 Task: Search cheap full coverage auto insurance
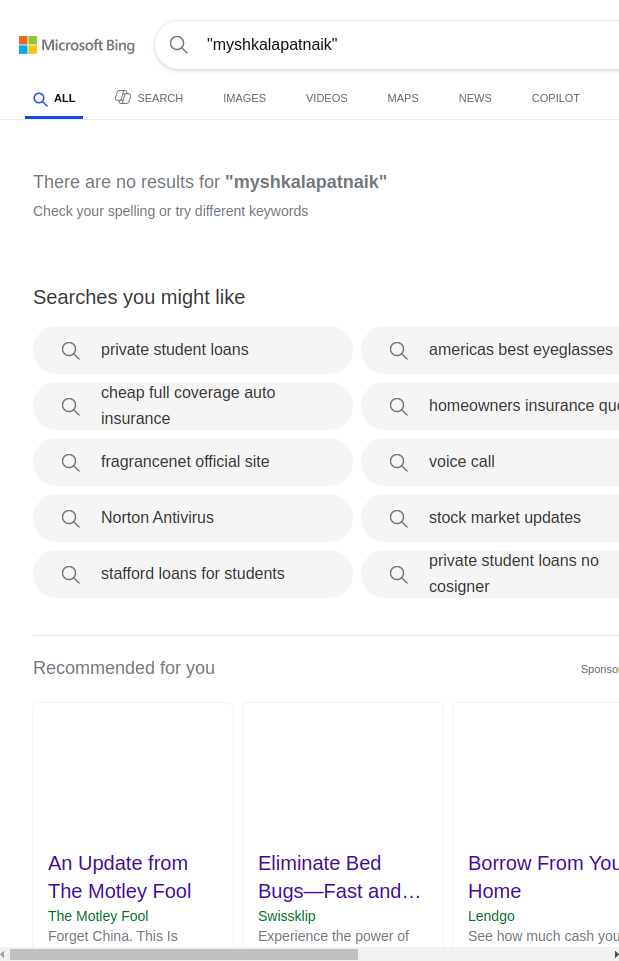click(192, 406)
